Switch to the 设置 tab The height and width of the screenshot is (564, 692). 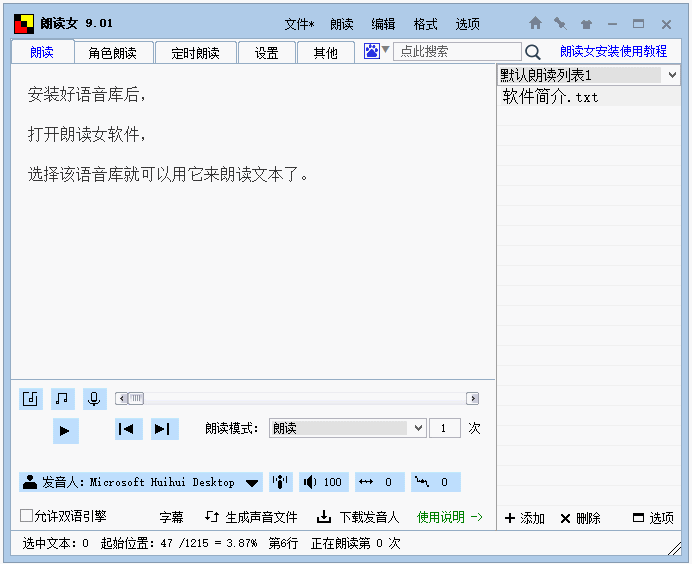(267, 53)
